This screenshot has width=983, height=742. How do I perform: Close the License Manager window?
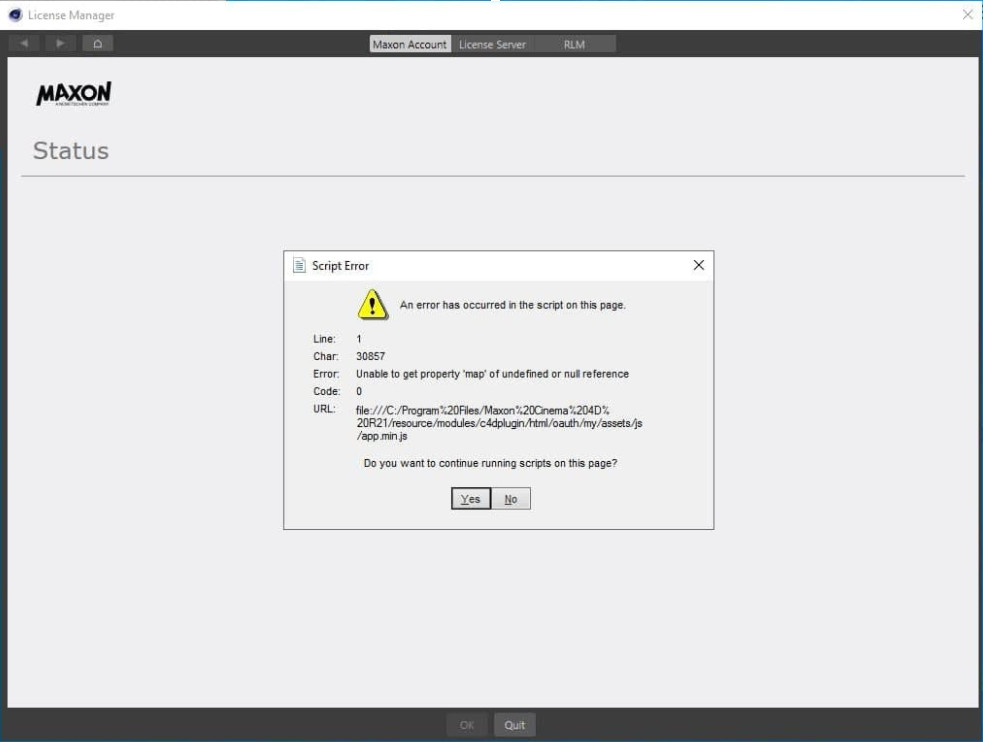click(x=967, y=15)
